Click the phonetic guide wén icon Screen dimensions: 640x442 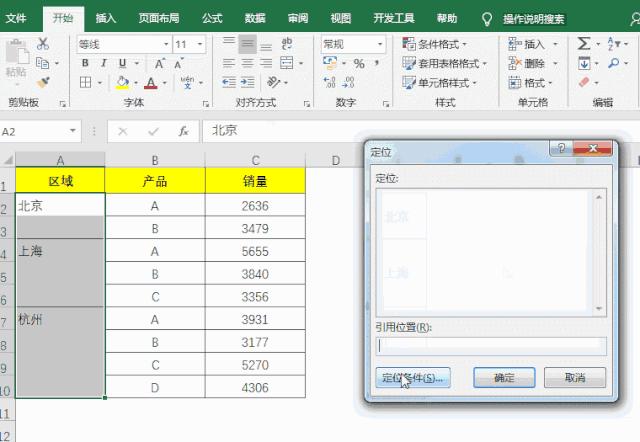click(187, 82)
